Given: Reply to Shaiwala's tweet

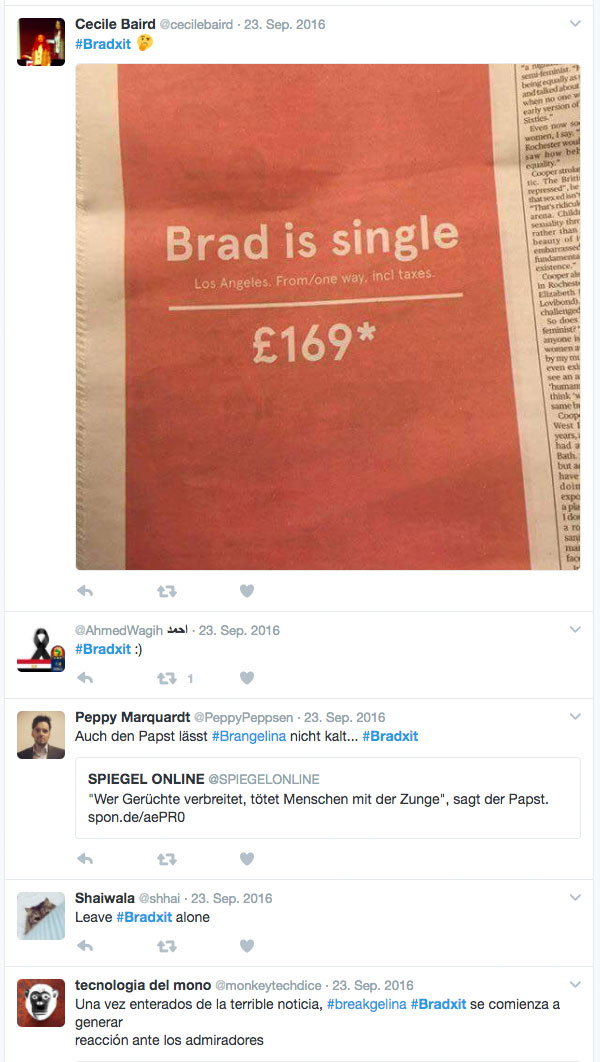Looking at the screenshot, I should [x=85, y=946].
